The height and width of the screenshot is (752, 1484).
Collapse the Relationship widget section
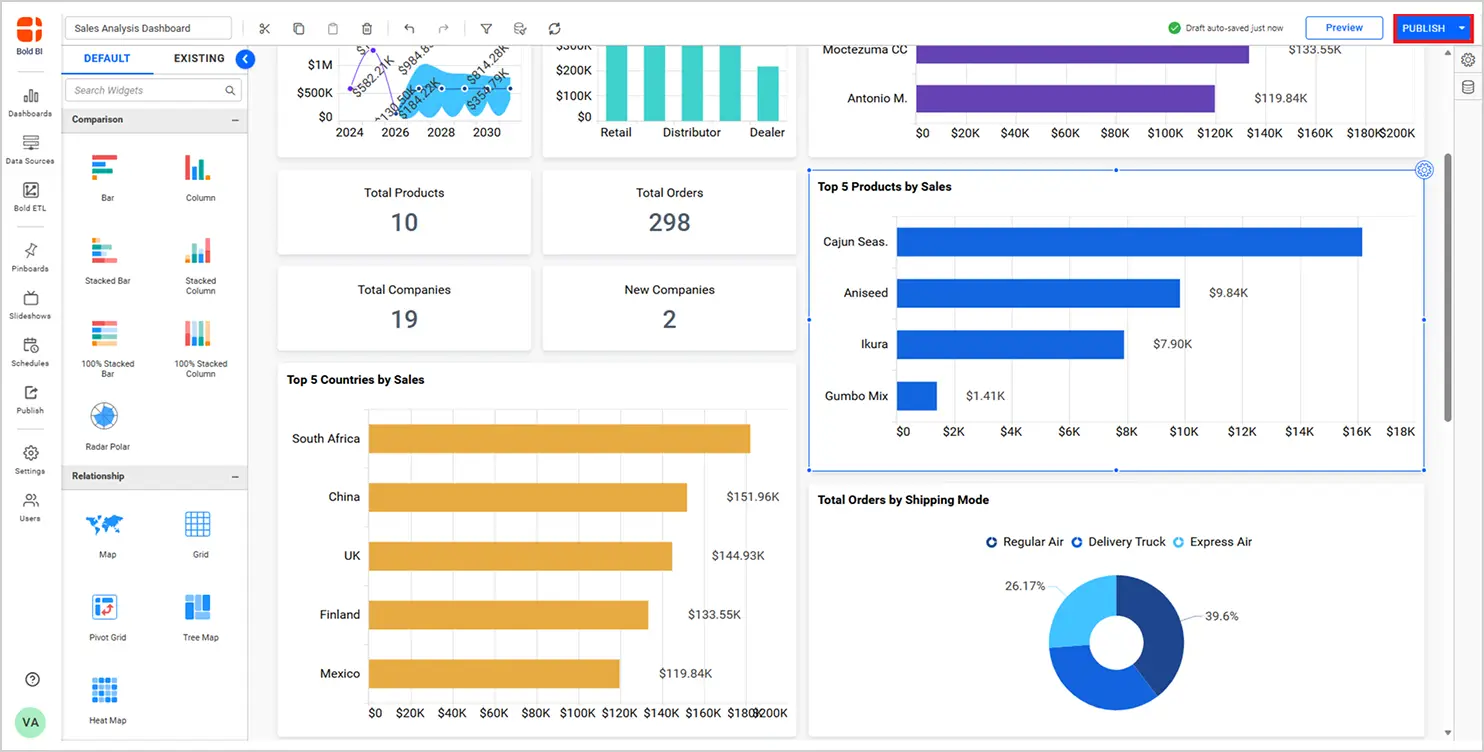pos(235,477)
